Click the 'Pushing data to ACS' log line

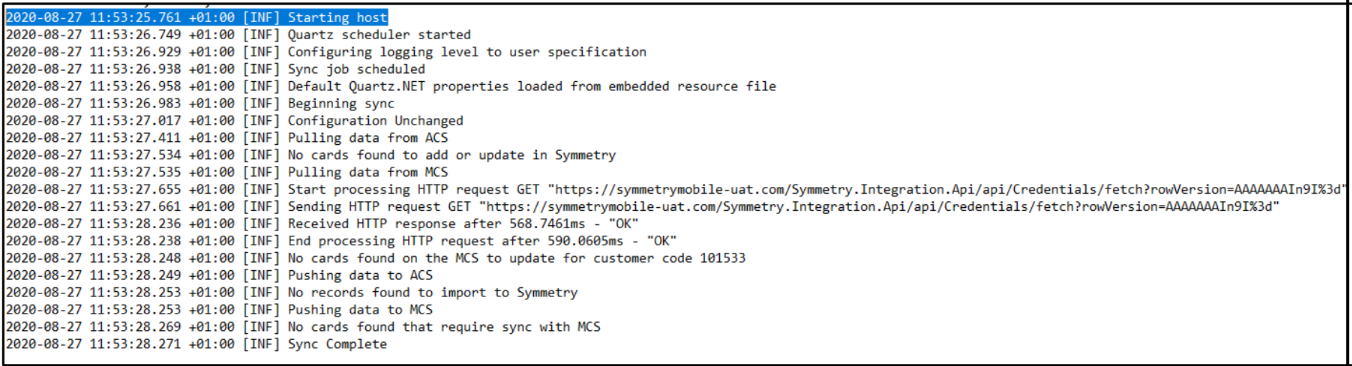(x=219, y=275)
